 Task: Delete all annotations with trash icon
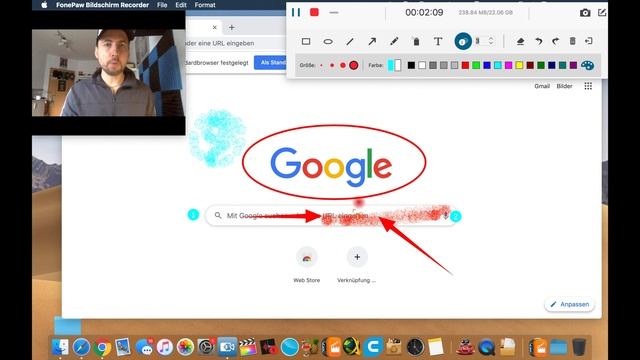coord(573,41)
